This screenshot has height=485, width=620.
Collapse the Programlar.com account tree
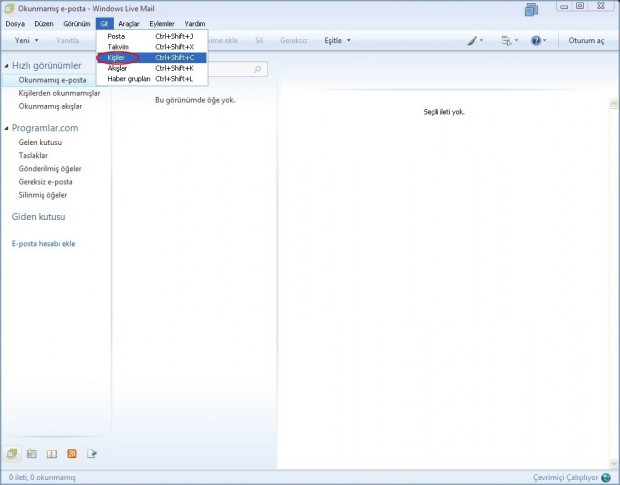point(6,128)
